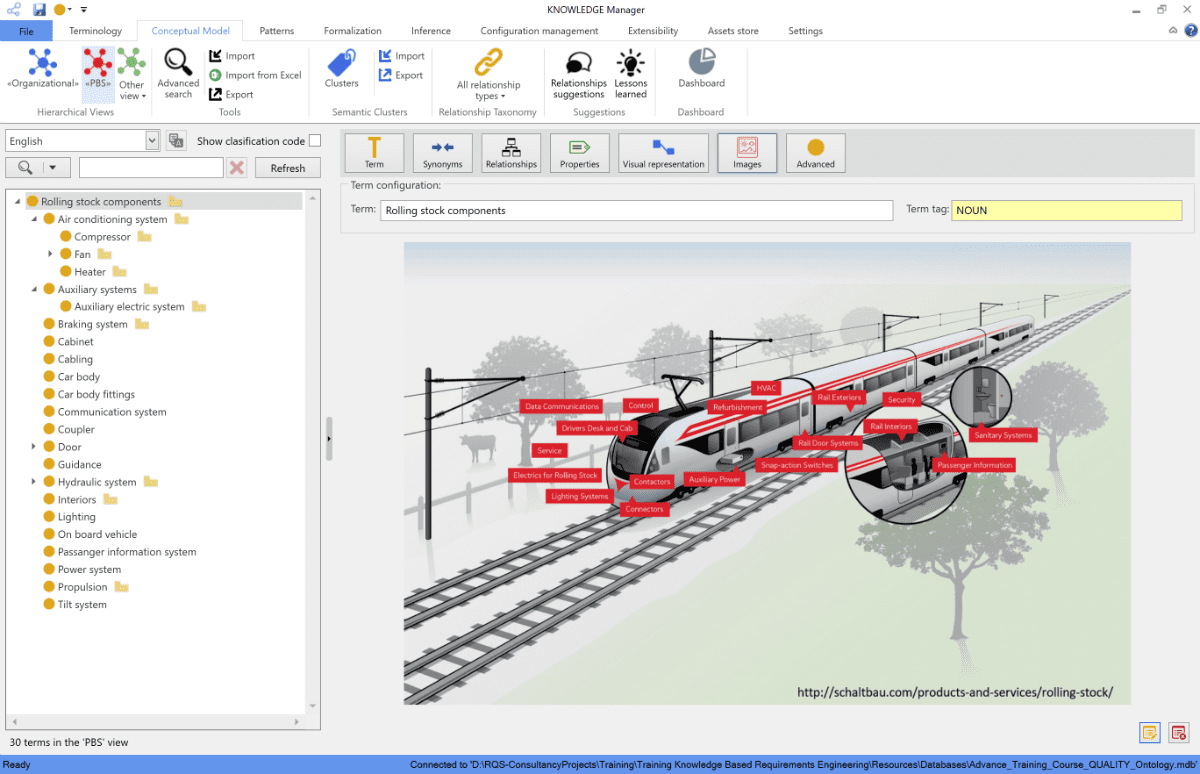The image size is (1200, 774).
Task: Click the rolling stock train image
Action: click(x=767, y=473)
